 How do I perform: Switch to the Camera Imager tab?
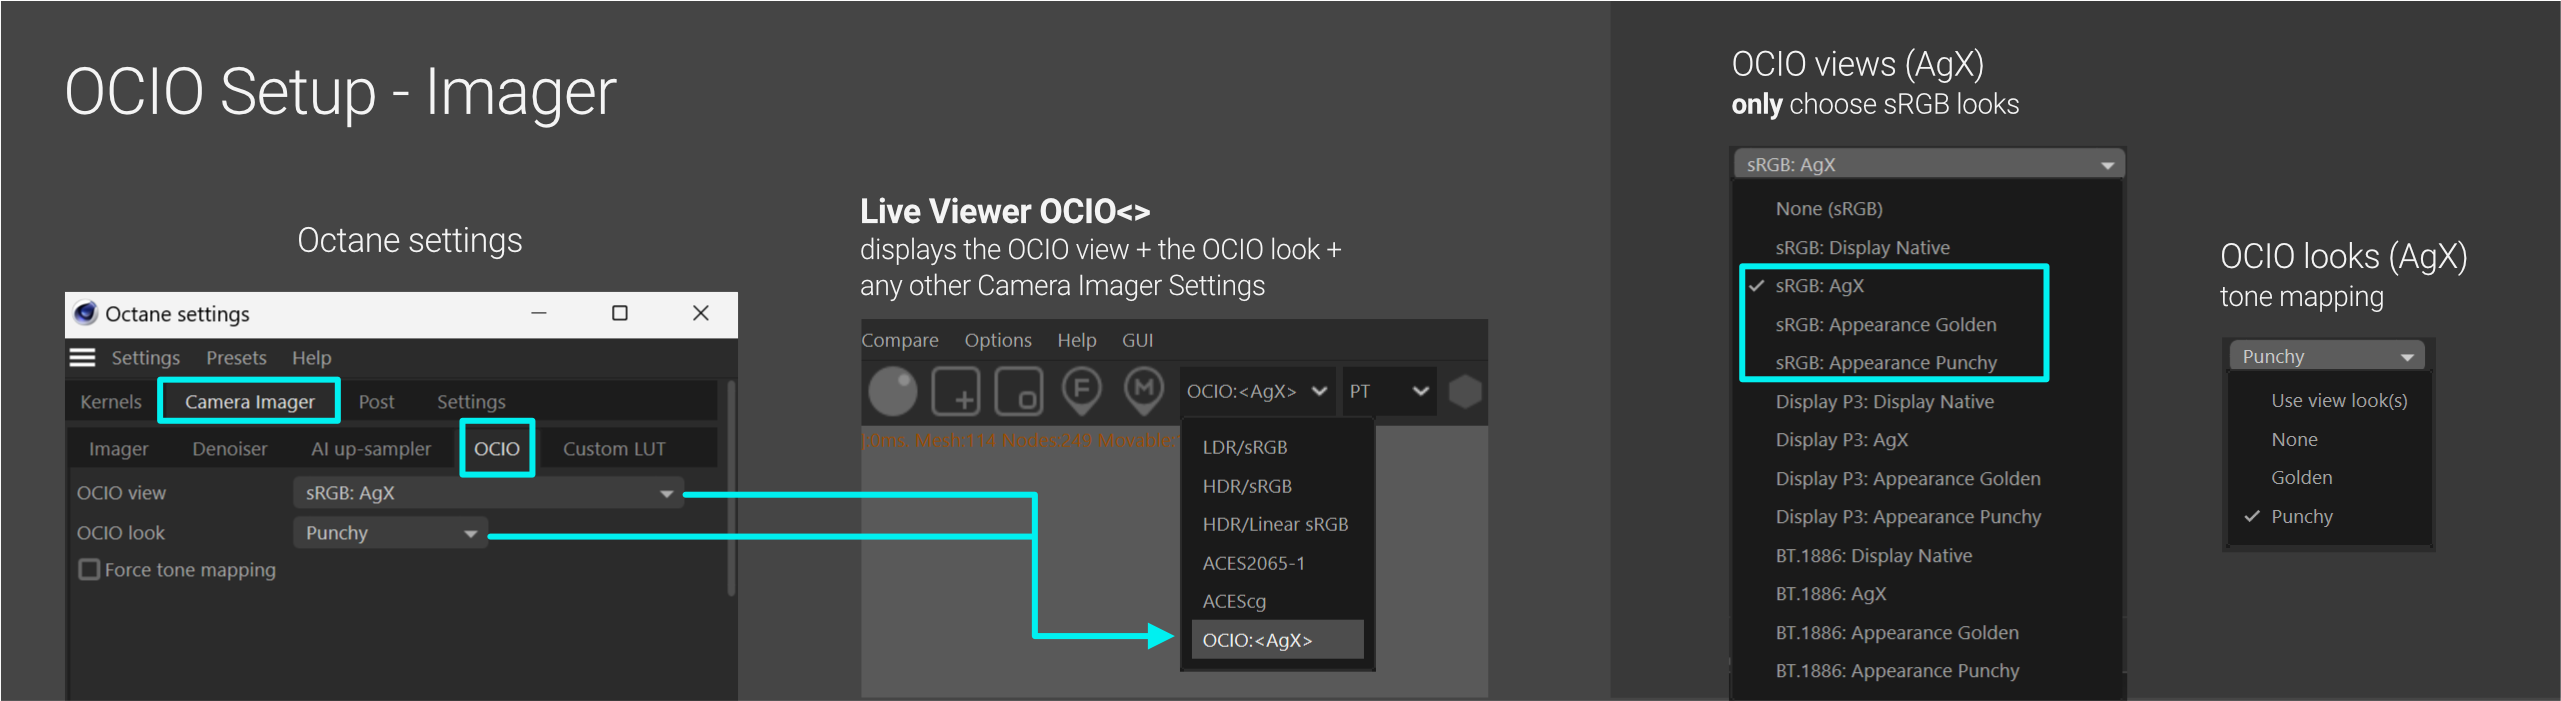(249, 401)
